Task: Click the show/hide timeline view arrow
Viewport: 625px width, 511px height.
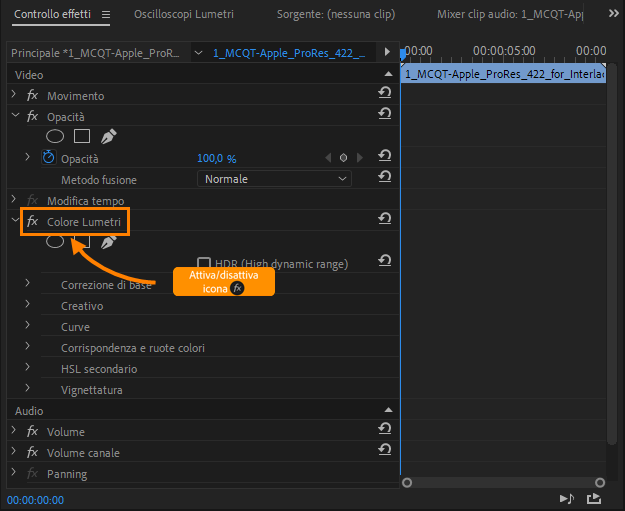Action: tap(387, 52)
